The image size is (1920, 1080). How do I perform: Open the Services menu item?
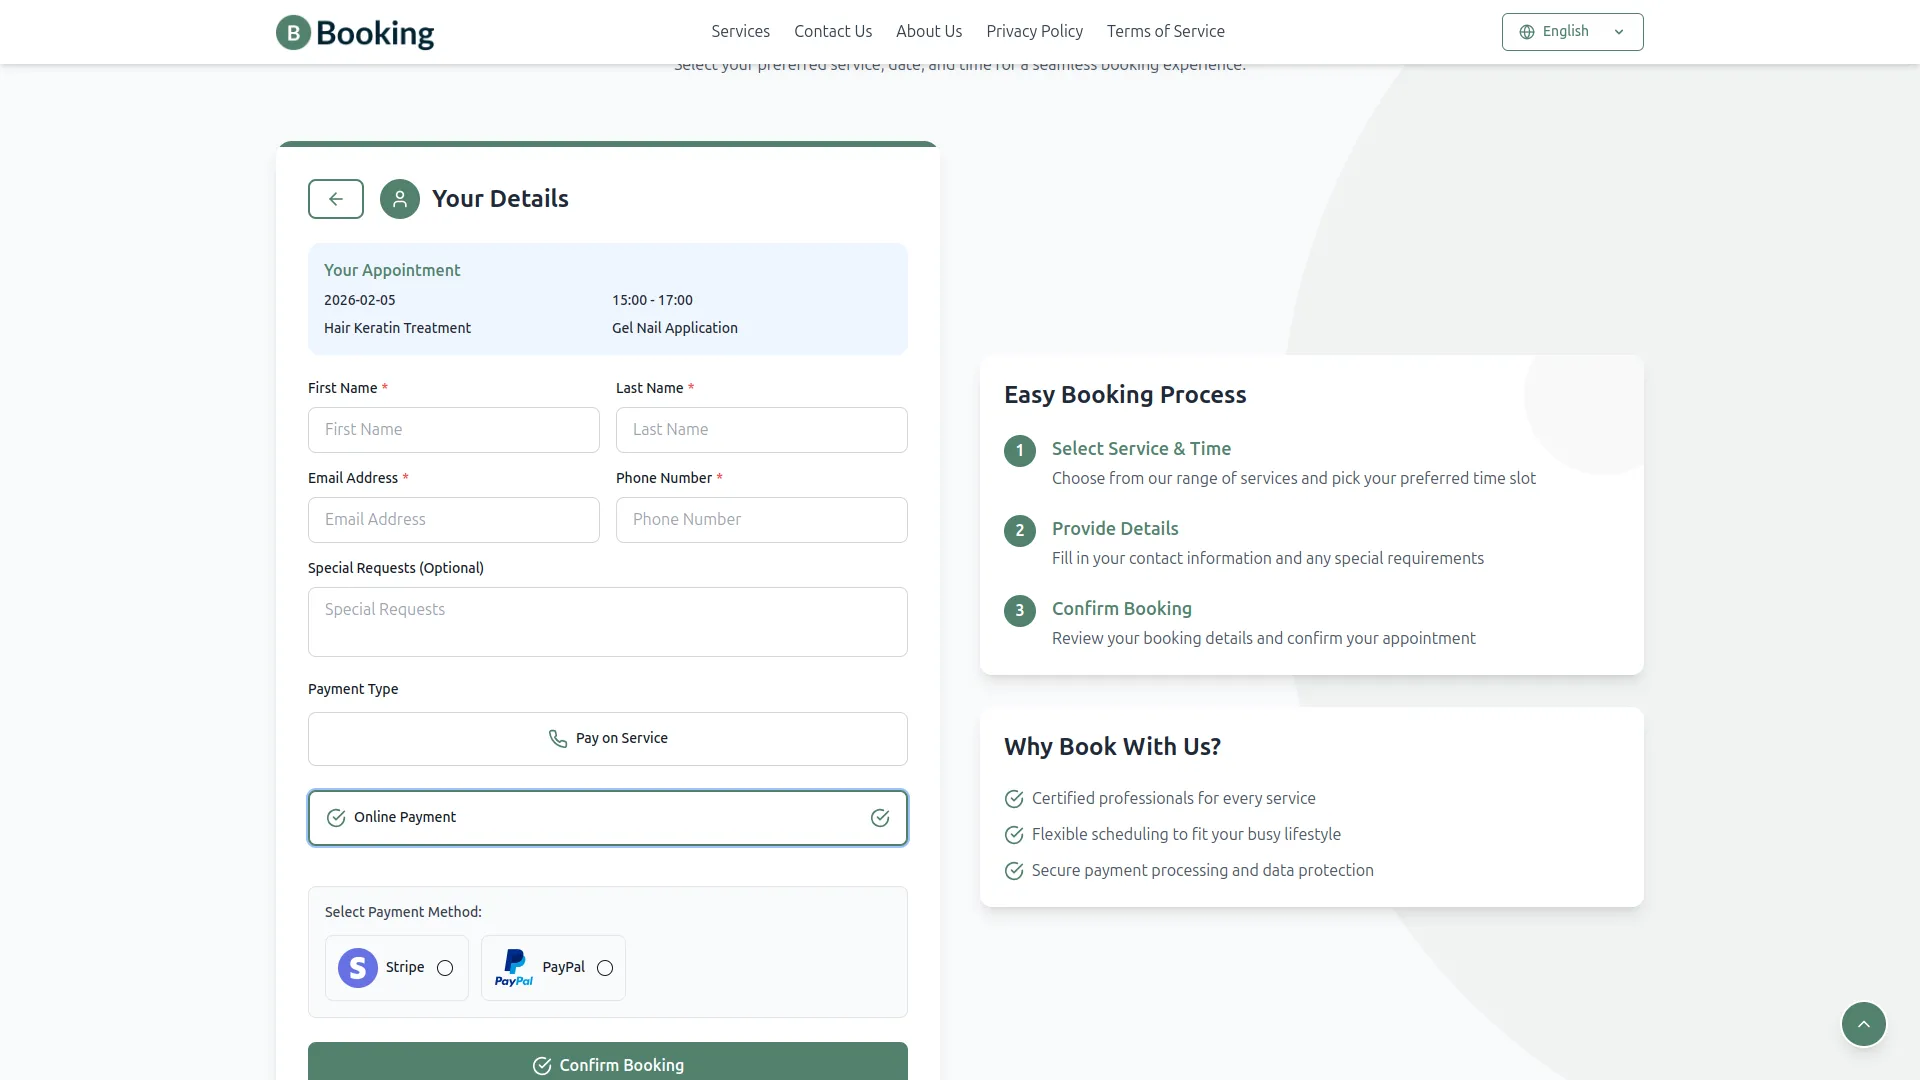click(x=740, y=32)
